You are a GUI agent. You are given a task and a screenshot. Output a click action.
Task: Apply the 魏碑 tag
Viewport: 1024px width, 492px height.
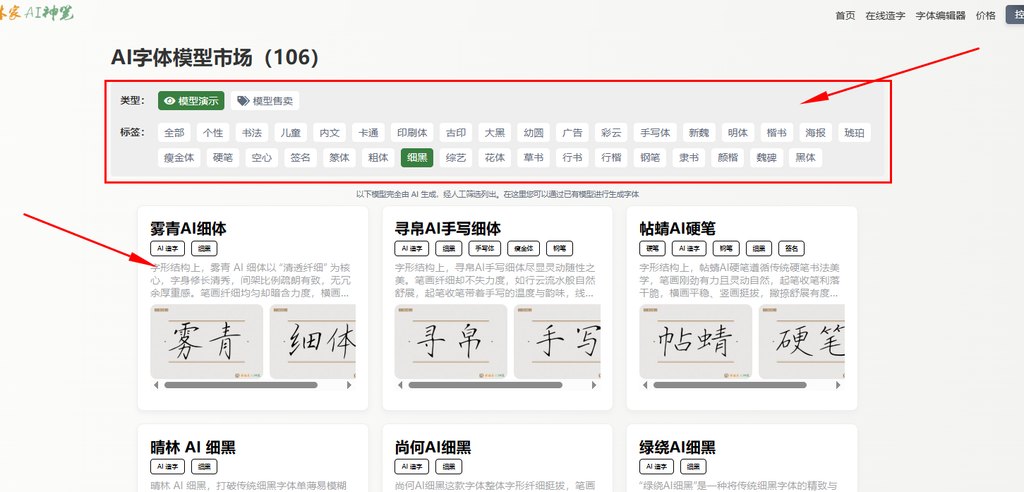tap(767, 157)
